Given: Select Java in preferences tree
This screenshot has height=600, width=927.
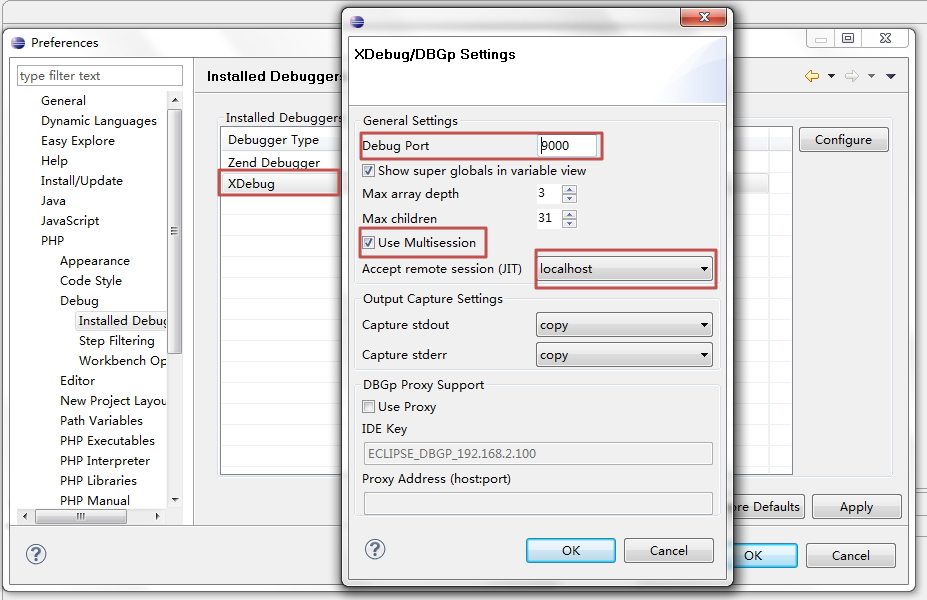Looking at the screenshot, I should (x=53, y=201).
